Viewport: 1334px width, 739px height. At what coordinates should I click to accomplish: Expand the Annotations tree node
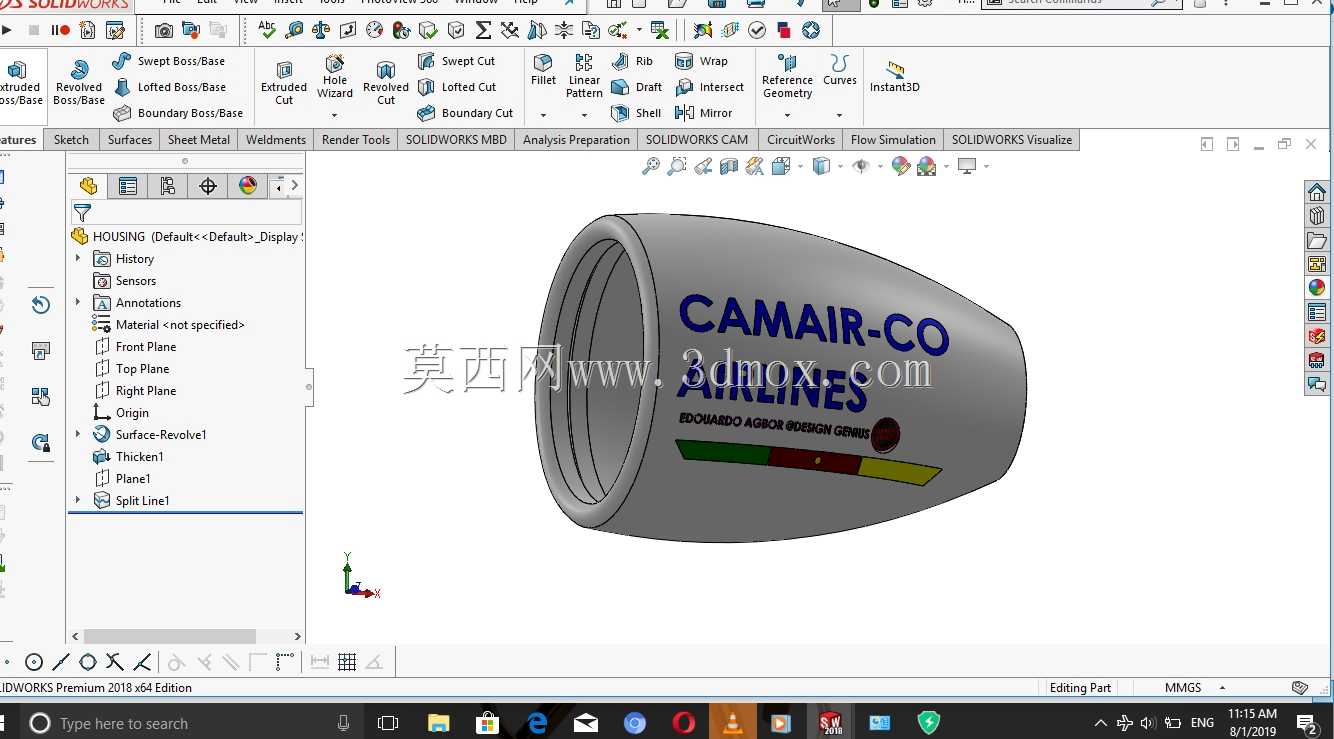click(x=78, y=303)
